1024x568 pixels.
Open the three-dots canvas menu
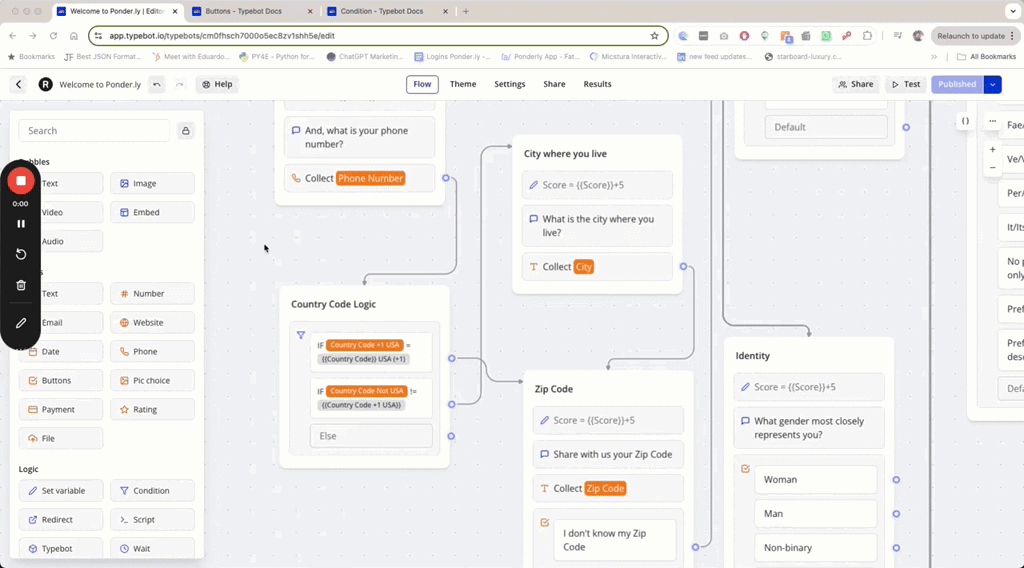tap(992, 121)
